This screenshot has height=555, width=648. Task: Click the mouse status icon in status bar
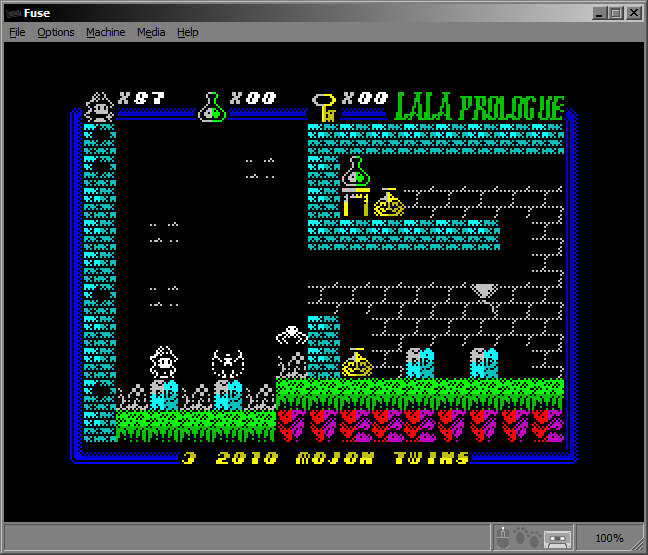[503, 537]
